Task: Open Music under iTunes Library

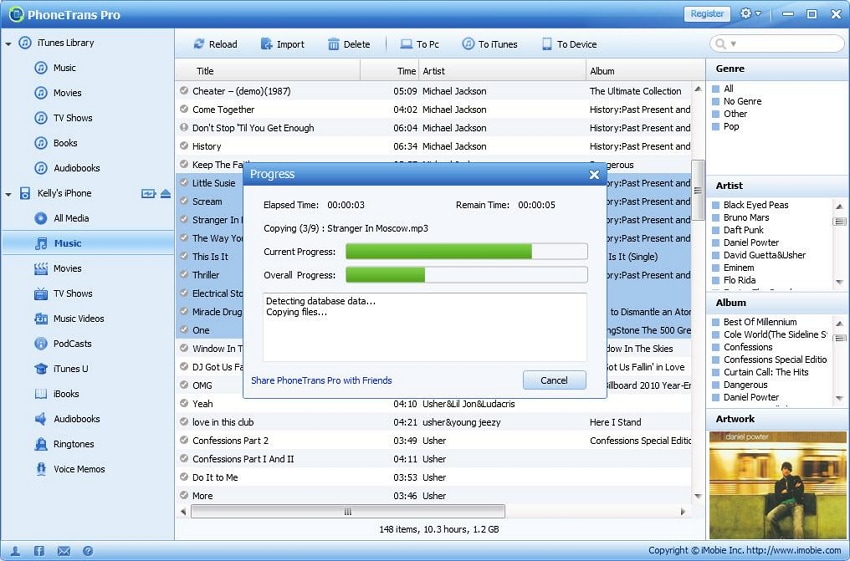Action: click(55, 68)
